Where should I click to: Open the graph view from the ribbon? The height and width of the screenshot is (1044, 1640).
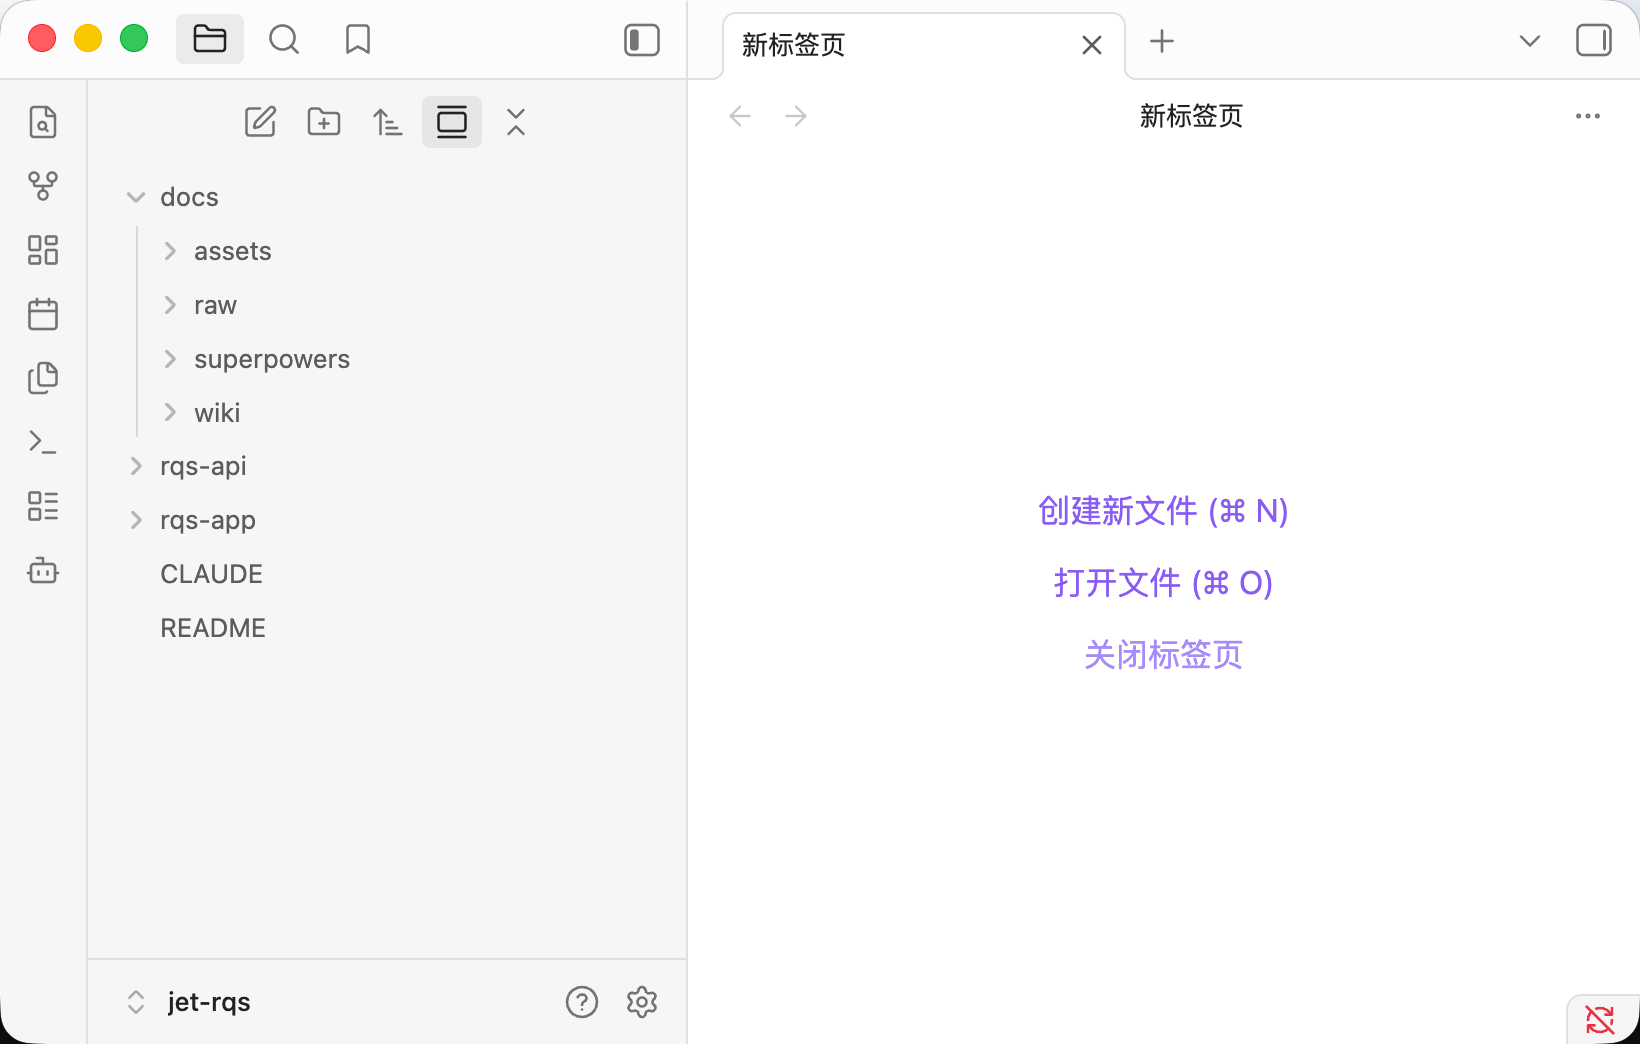pos(43,186)
